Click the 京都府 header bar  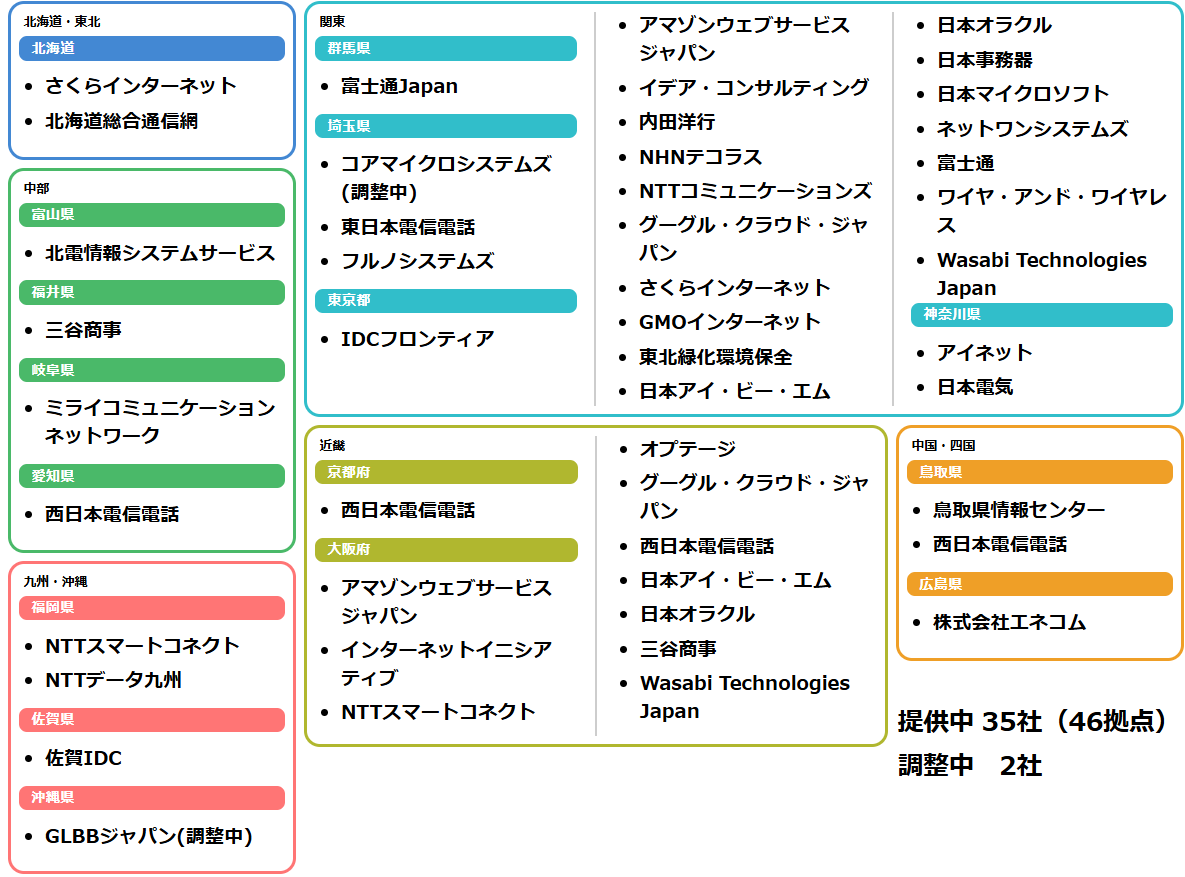446,473
